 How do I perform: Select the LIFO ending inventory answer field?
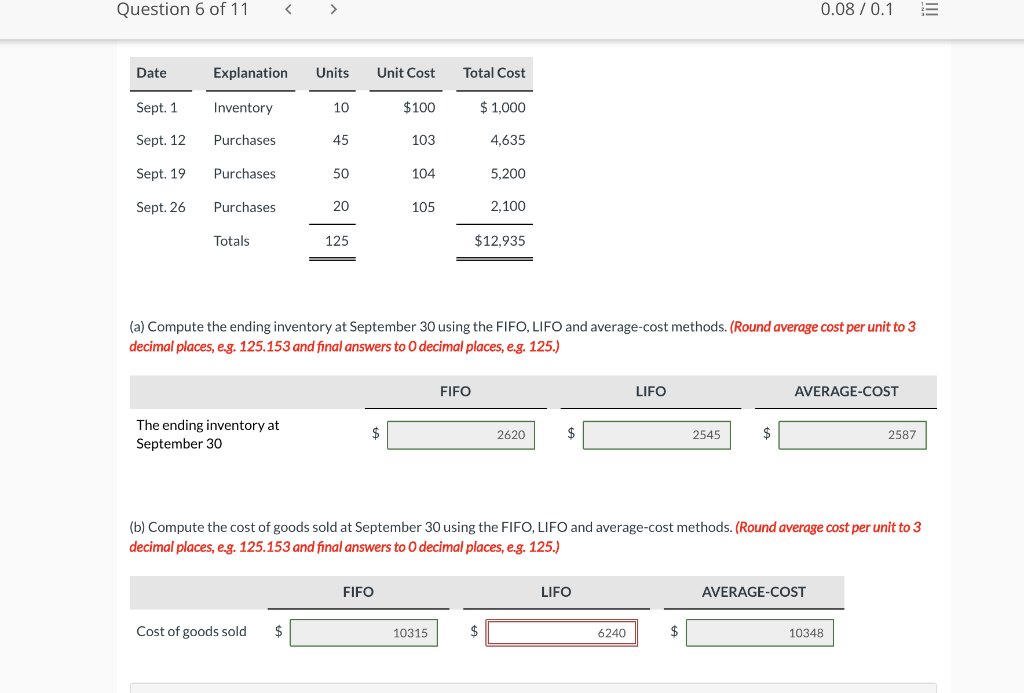pos(656,434)
